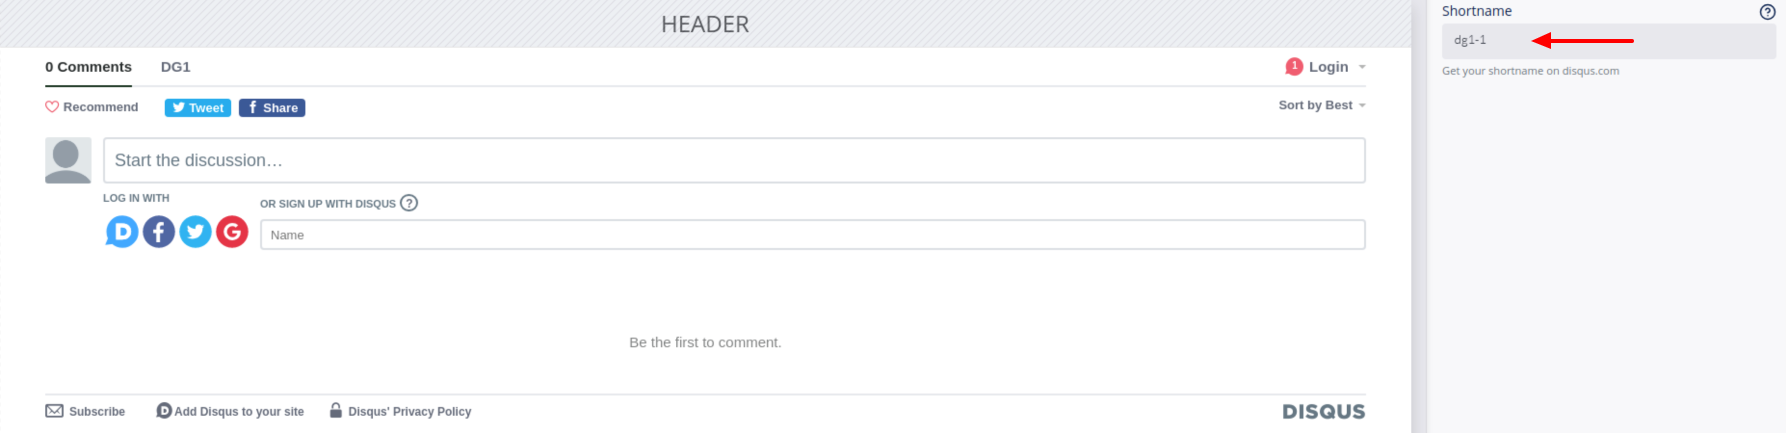Subscribe to the thread by email

coord(85,411)
